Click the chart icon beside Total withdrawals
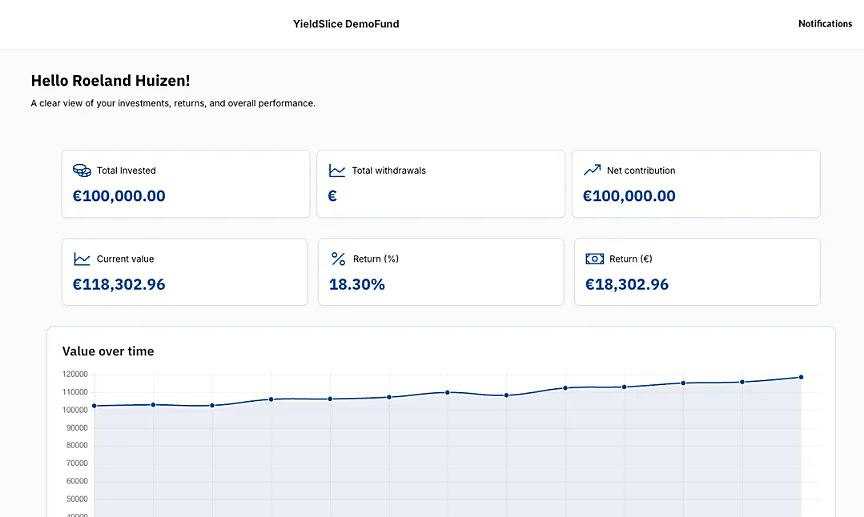Viewport: 864px width, 517px height. (337, 170)
